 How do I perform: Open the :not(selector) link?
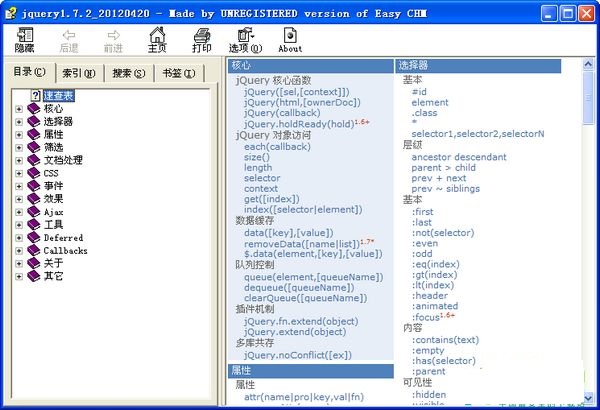pyautogui.click(x=443, y=233)
